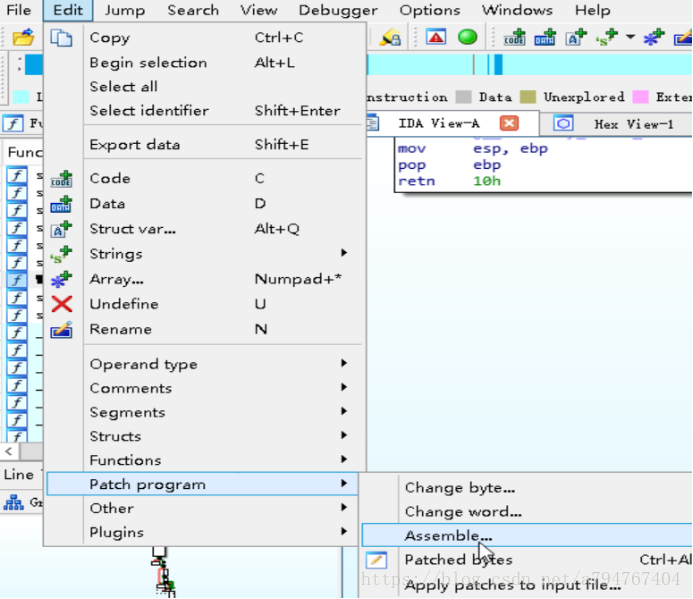
Task: Open the strings dropdown arrow in toolbar
Action: 630,38
